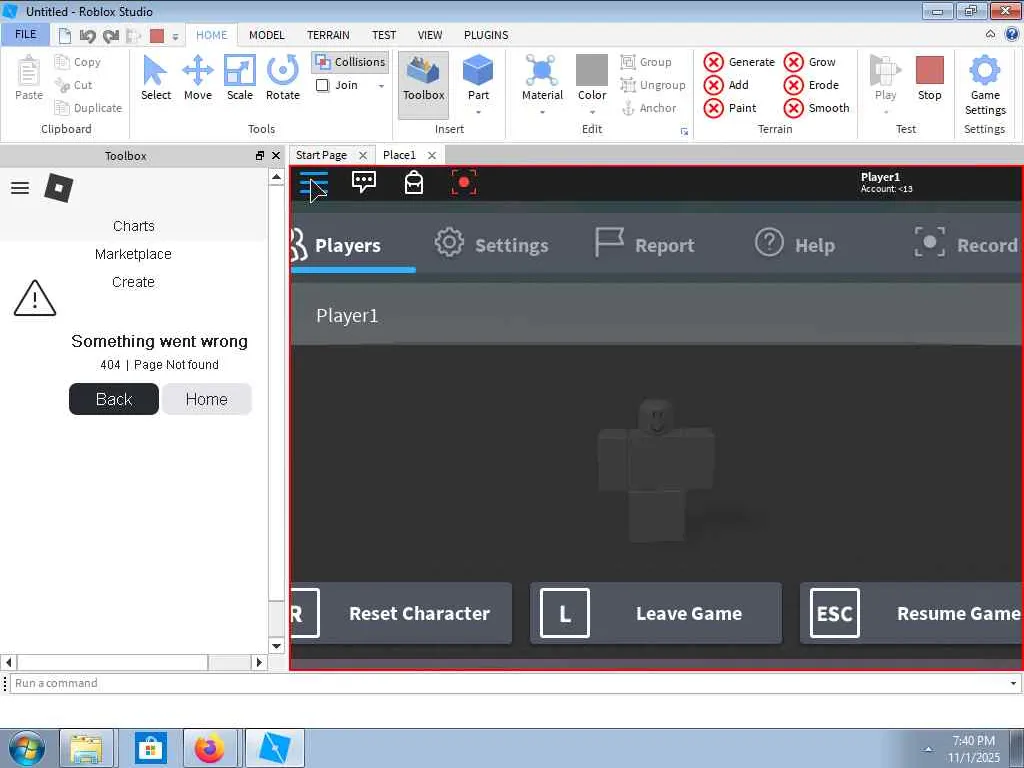The height and width of the screenshot is (768, 1024).
Task: Open the Toolbox hamburger menu
Action: (x=20, y=188)
